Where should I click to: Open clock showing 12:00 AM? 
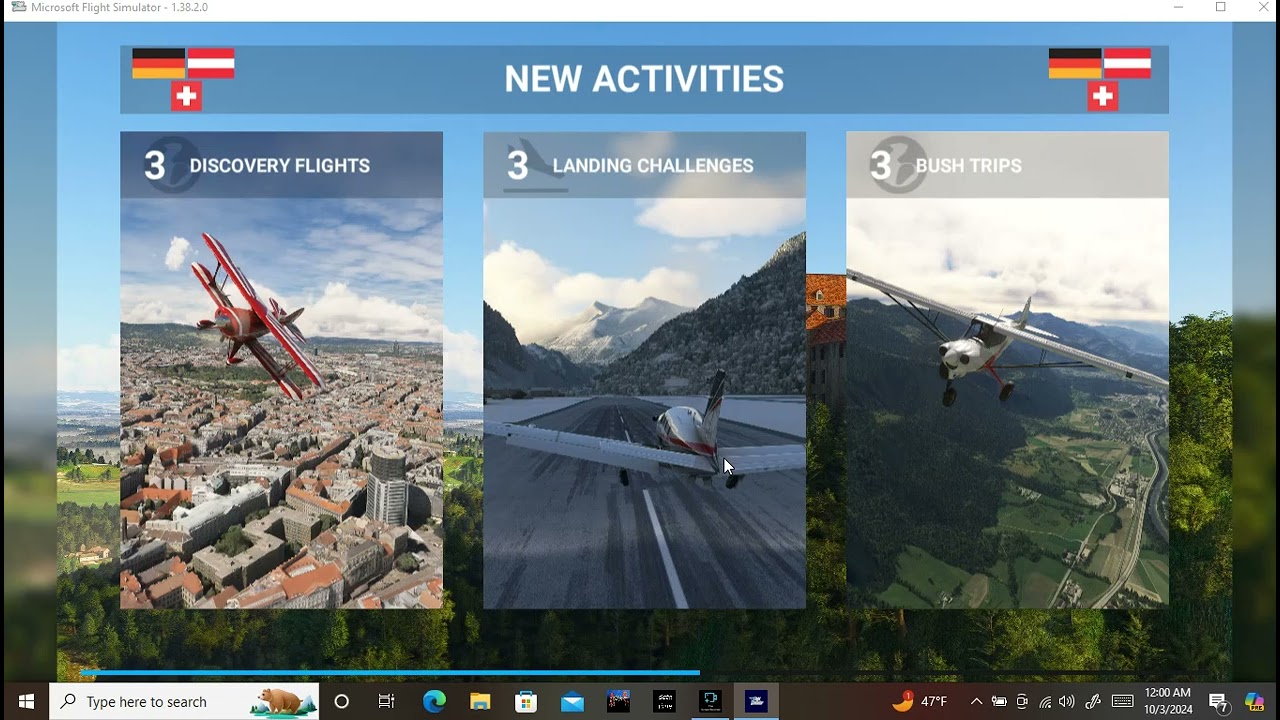(1168, 701)
